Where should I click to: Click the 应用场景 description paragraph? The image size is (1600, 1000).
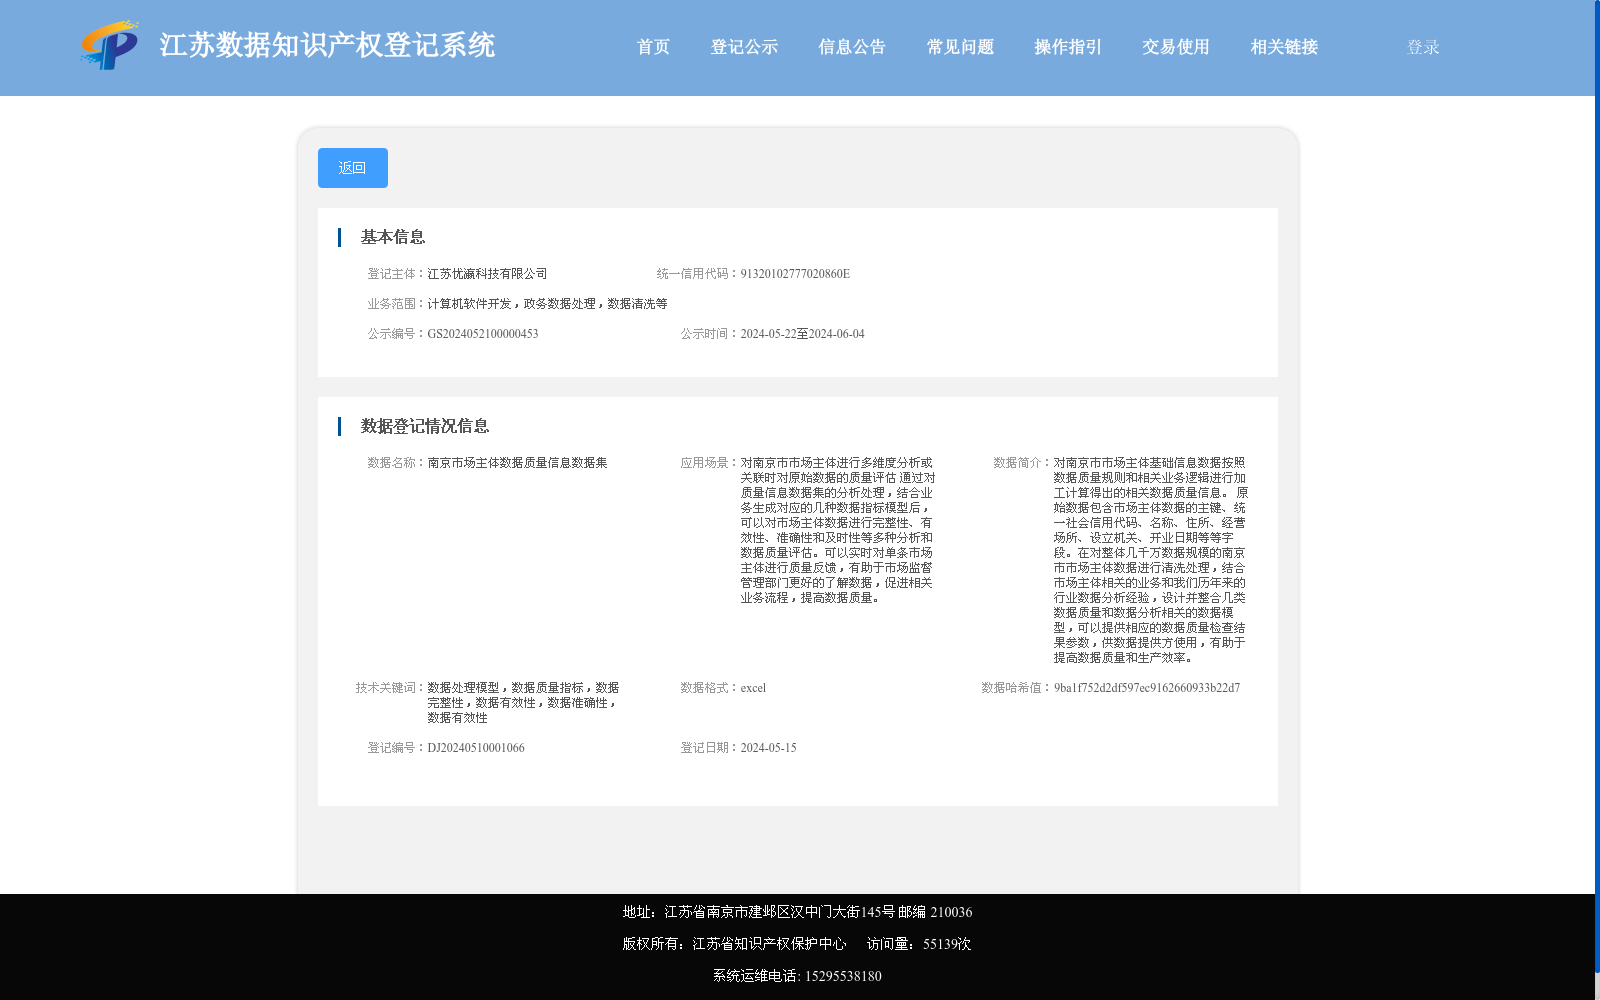coord(838,530)
